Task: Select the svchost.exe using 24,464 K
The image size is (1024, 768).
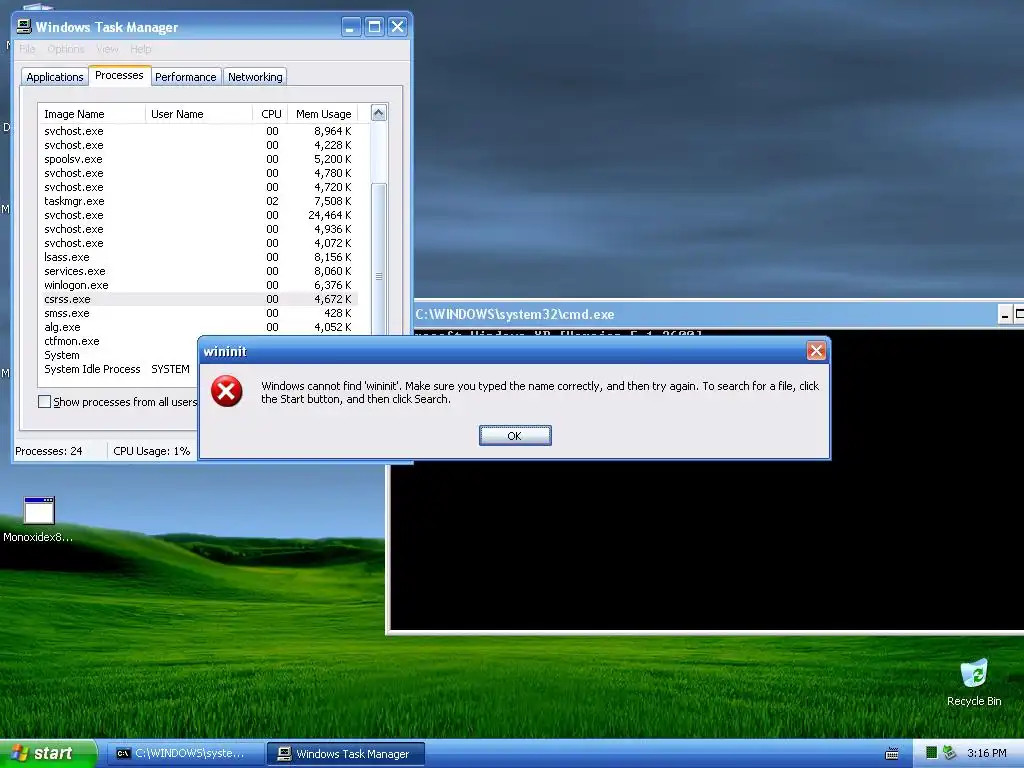Action: (198, 216)
